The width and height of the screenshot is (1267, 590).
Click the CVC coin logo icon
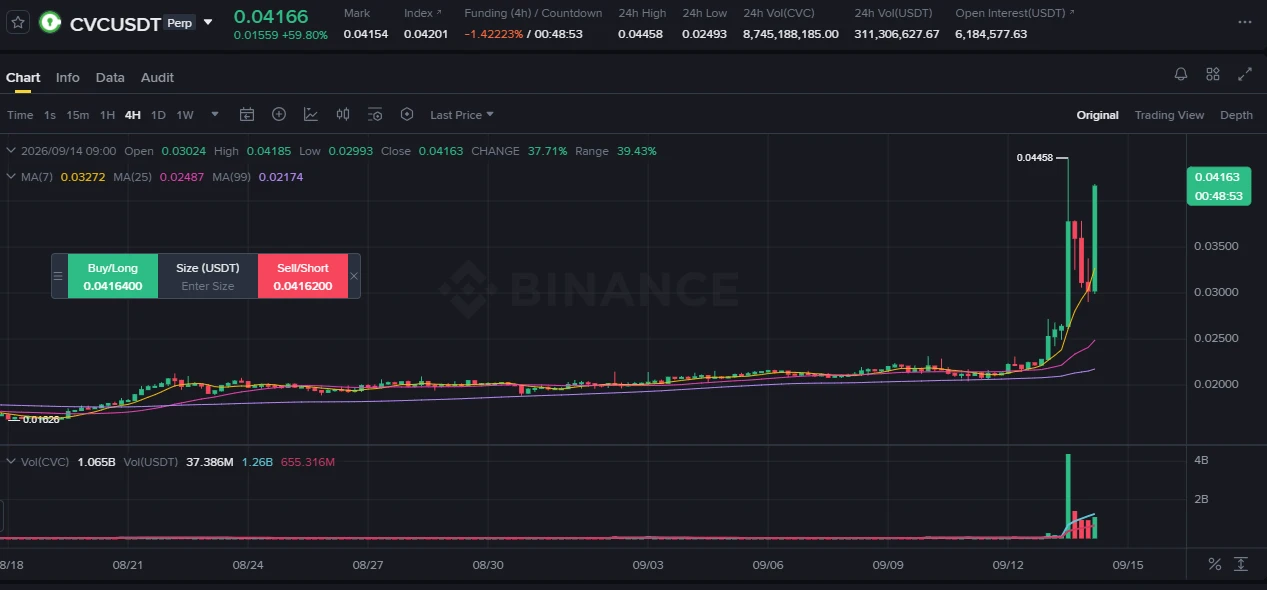pyautogui.click(x=50, y=23)
